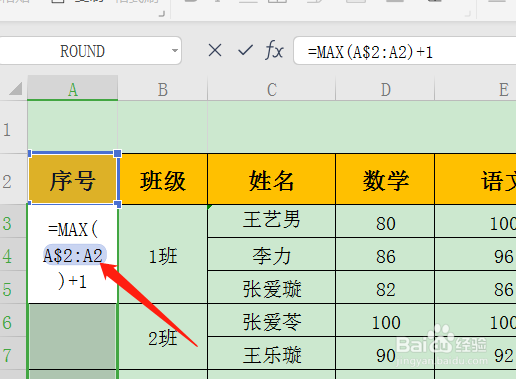Select column B header
Image resolution: width=516 pixels, height=379 pixels.
163,88
